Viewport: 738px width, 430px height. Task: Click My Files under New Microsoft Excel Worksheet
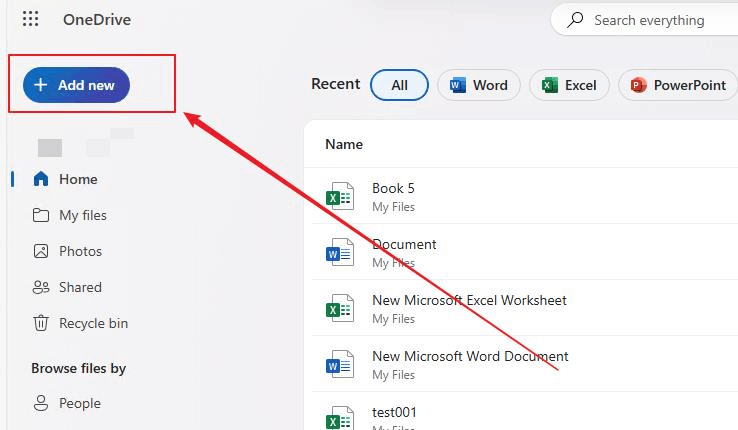[393, 319]
